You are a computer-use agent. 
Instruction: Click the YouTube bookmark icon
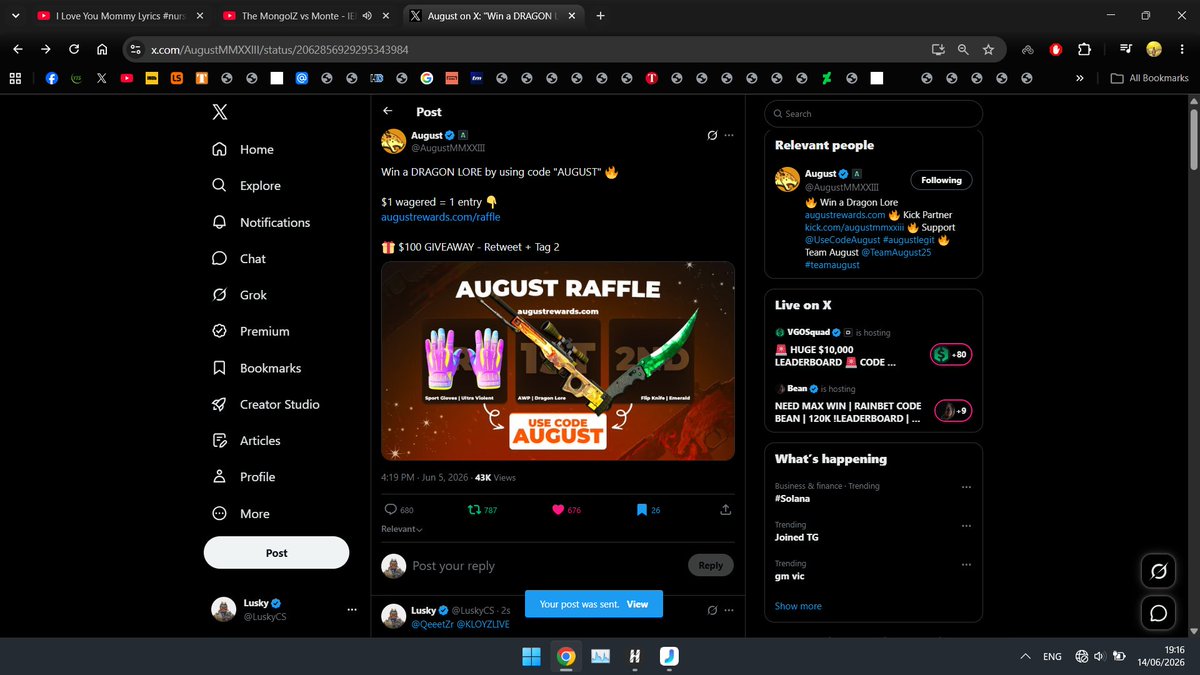coord(127,78)
